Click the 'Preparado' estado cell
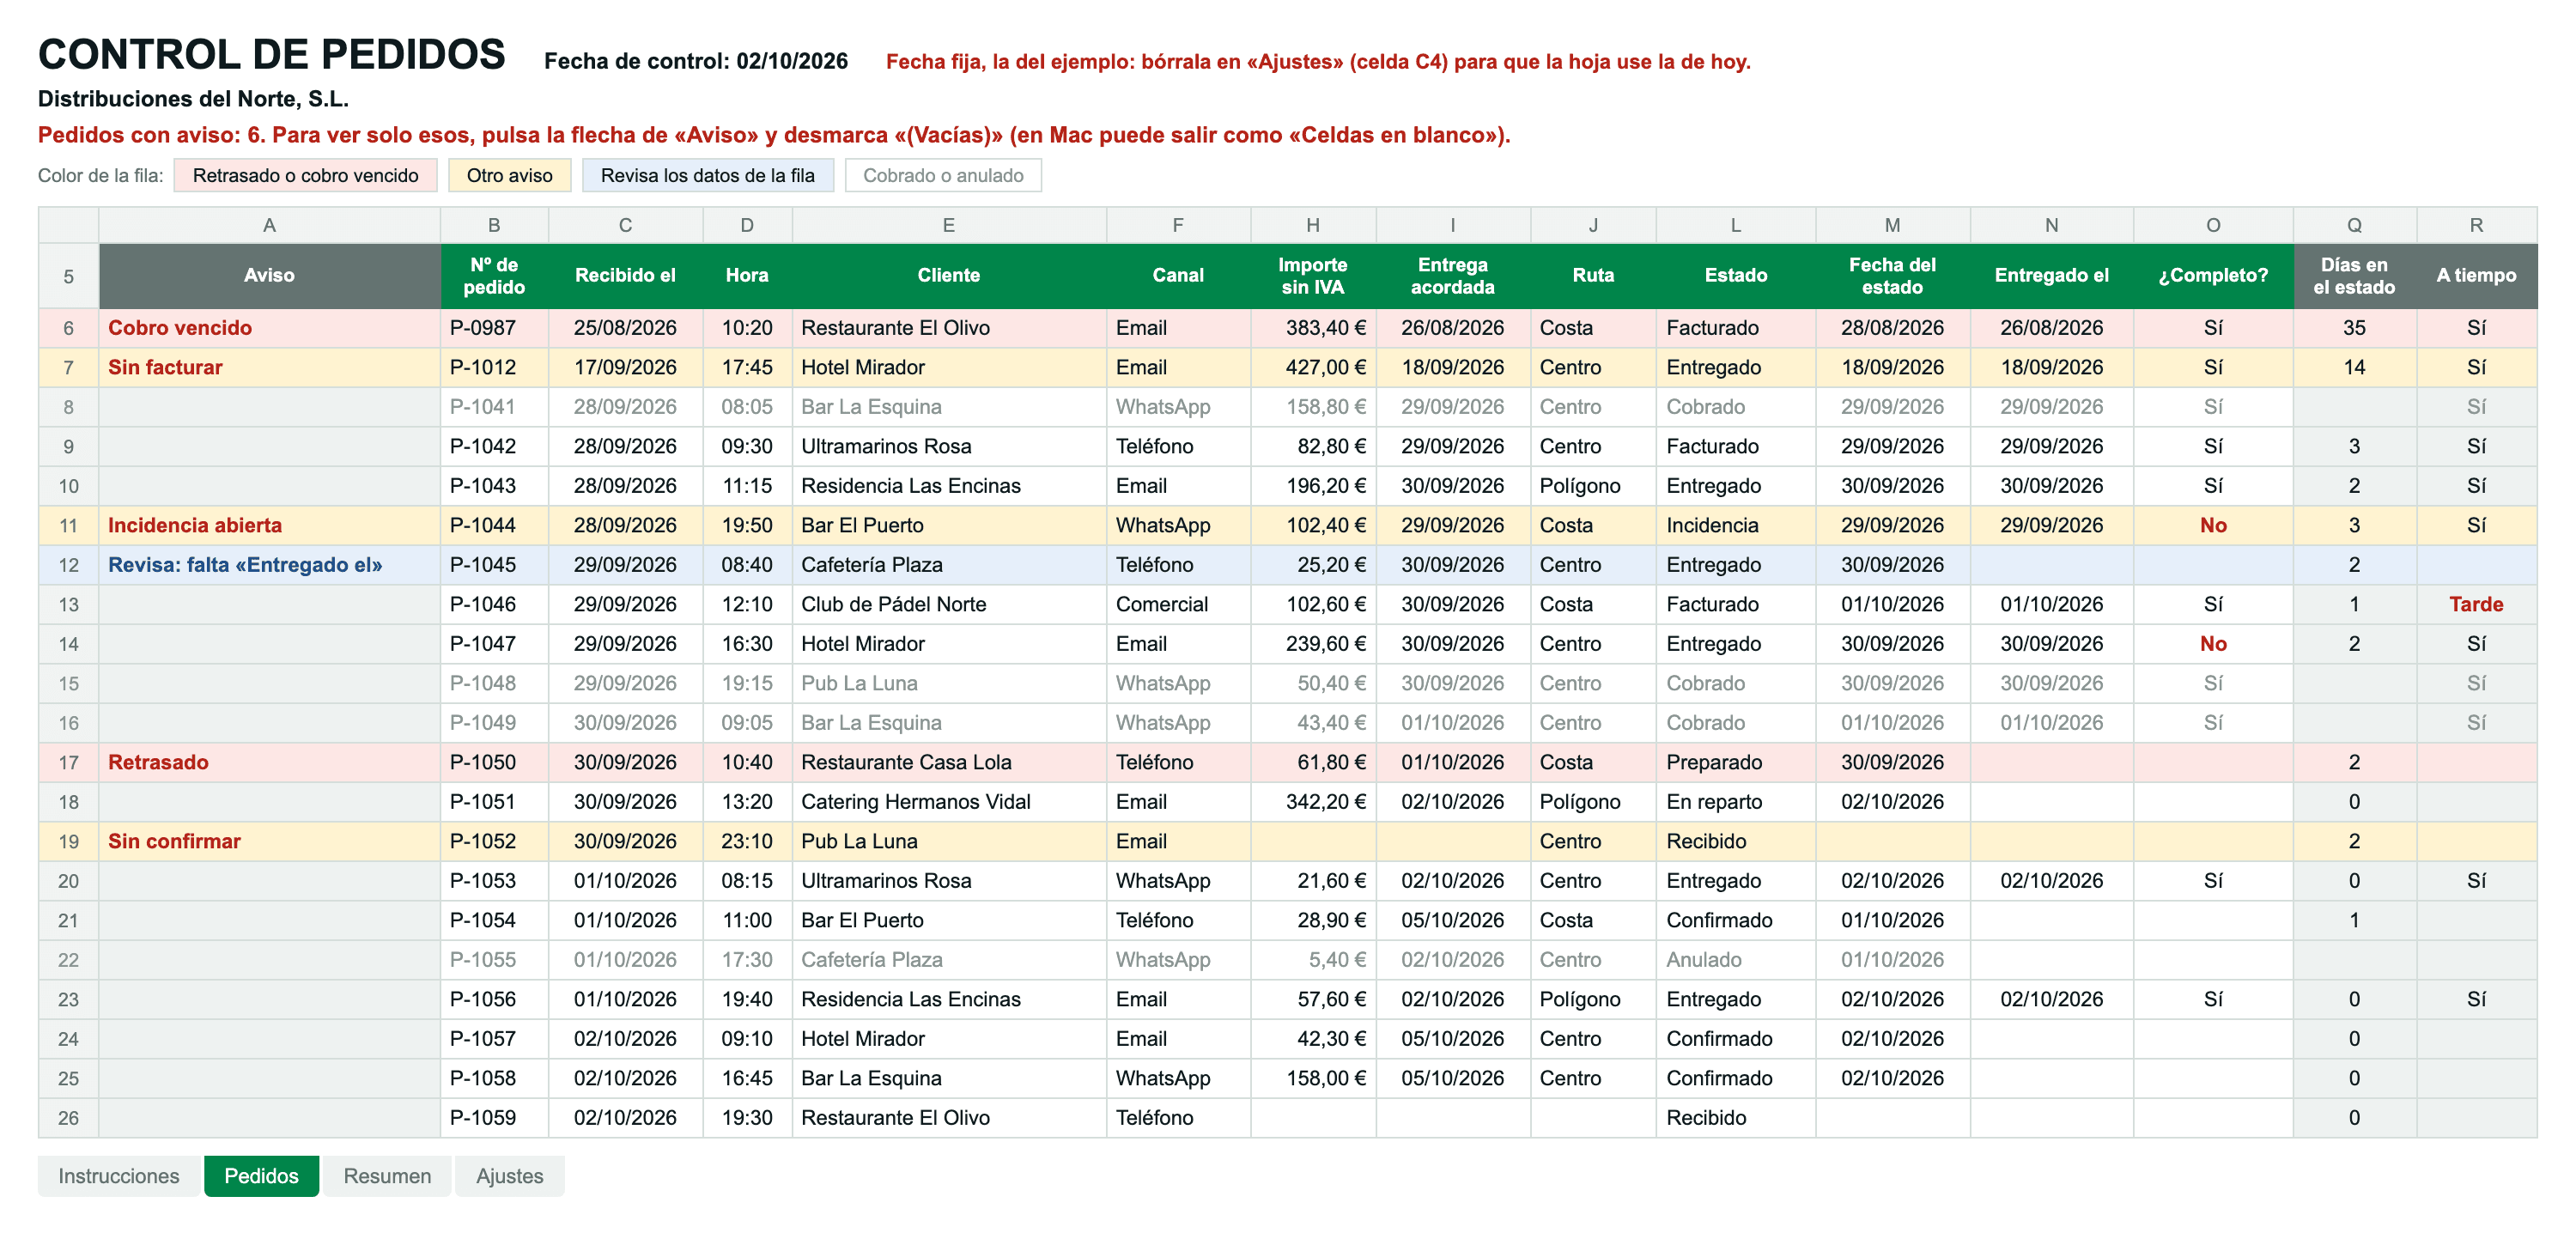2576x1233 pixels. point(1735,762)
